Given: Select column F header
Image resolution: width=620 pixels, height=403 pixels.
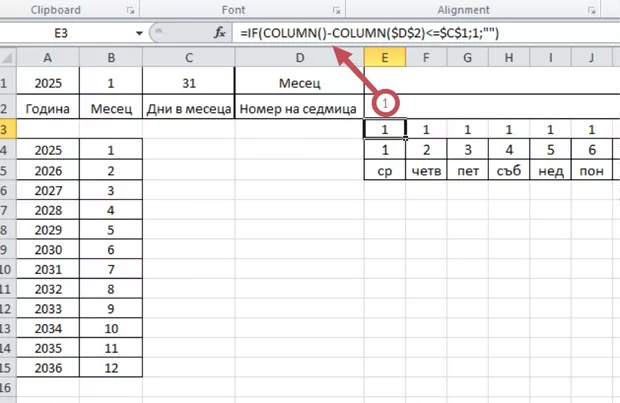Looking at the screenshot, I should pos(426,58).
